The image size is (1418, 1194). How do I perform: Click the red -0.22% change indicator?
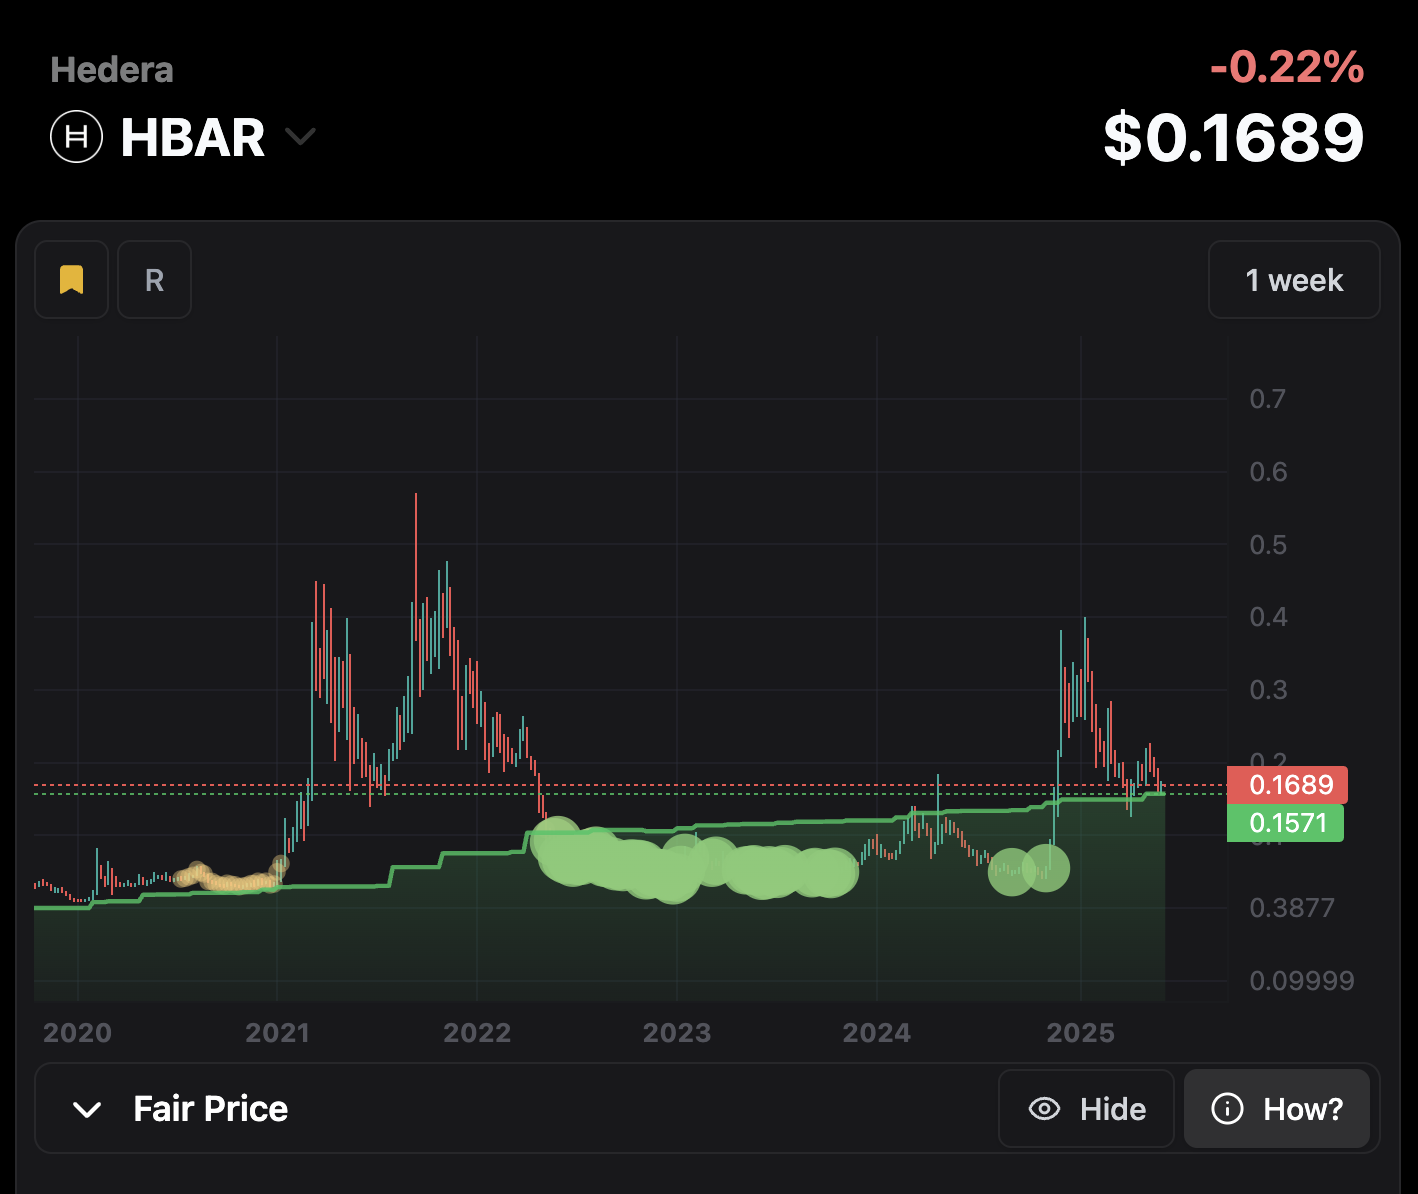tap(1286, 68)
